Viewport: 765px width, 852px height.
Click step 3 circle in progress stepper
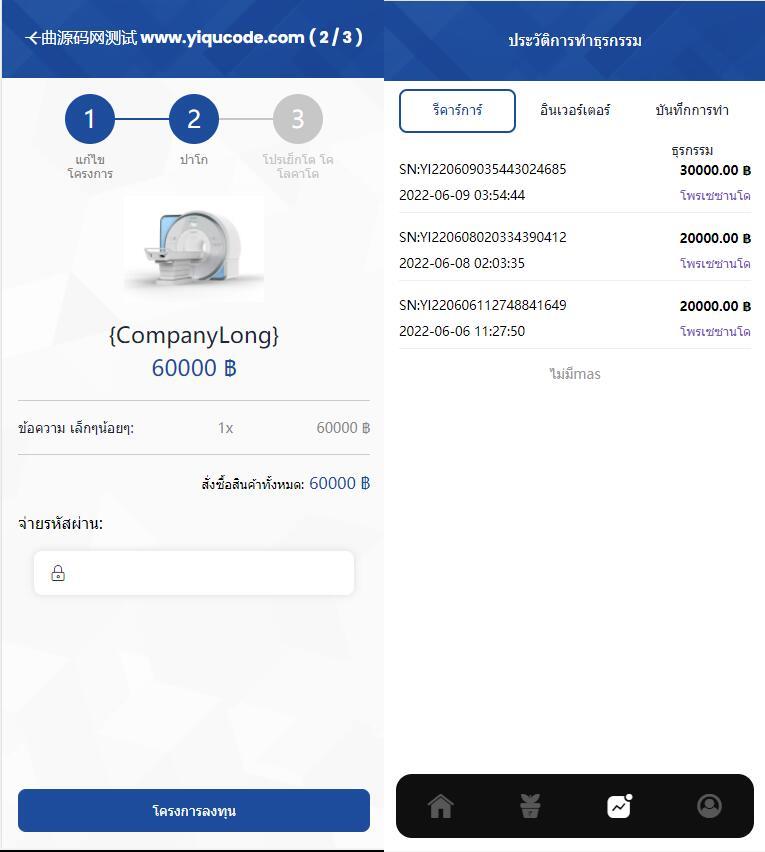click(297, 120)
